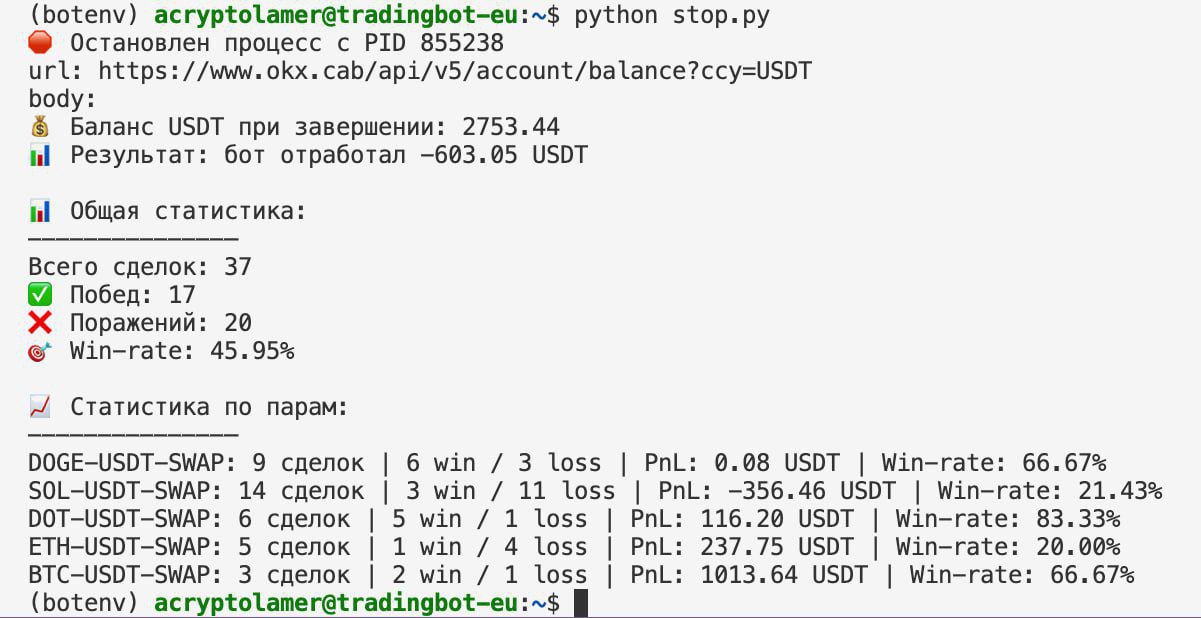Click the money bag emoji icon
Image resolution: width=1201 pixels, height=618 pixels.
40,127
